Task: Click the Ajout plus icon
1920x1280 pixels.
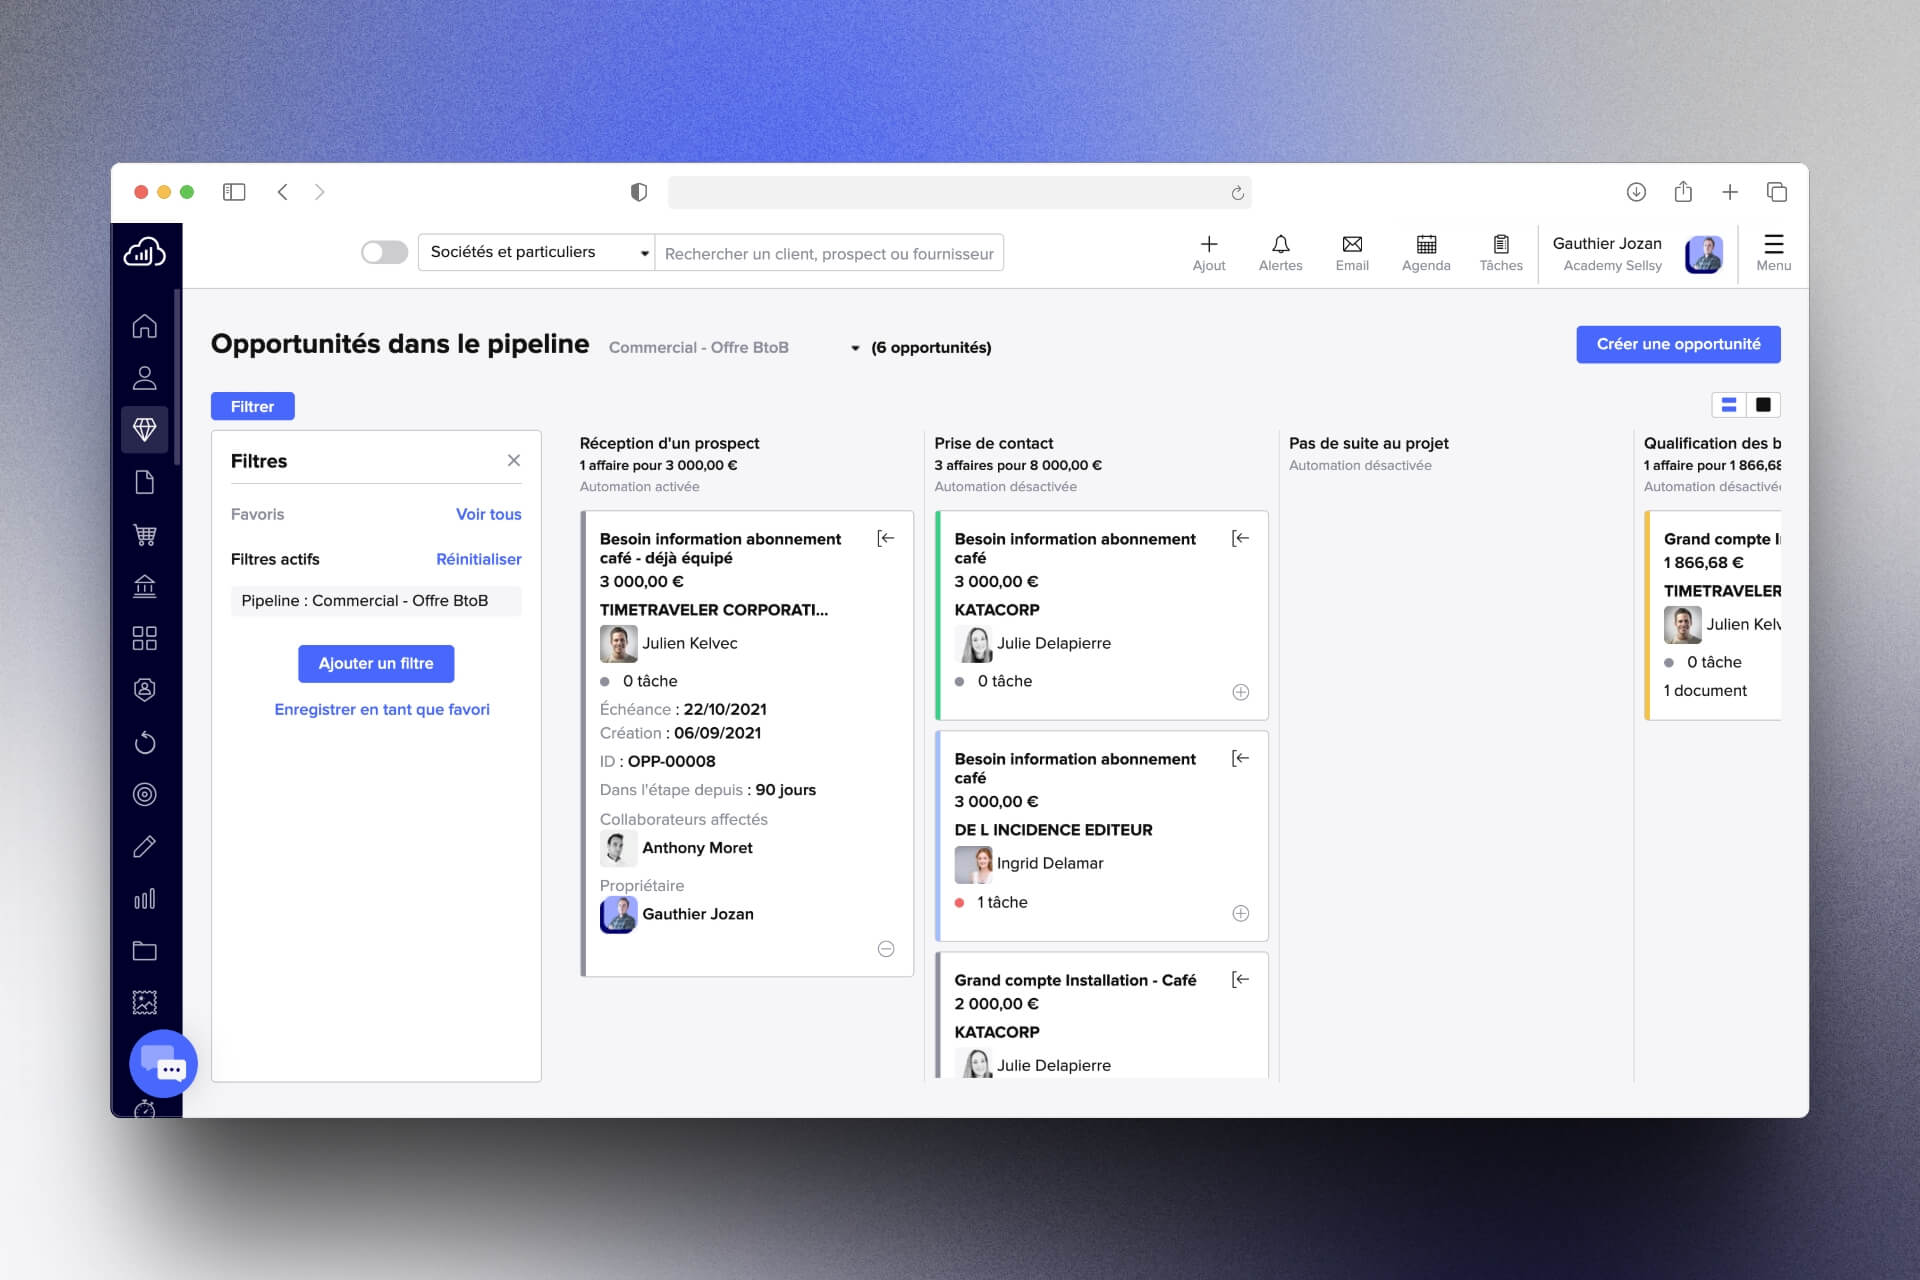Action: coord(1209,253)
